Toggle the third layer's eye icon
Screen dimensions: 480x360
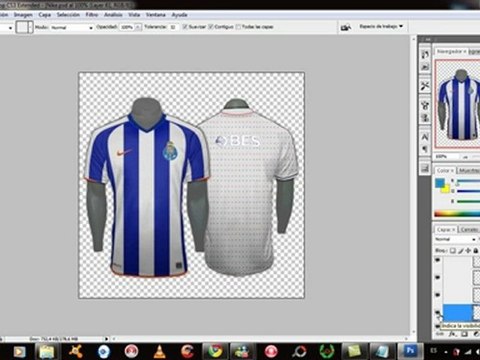[438, 295]
